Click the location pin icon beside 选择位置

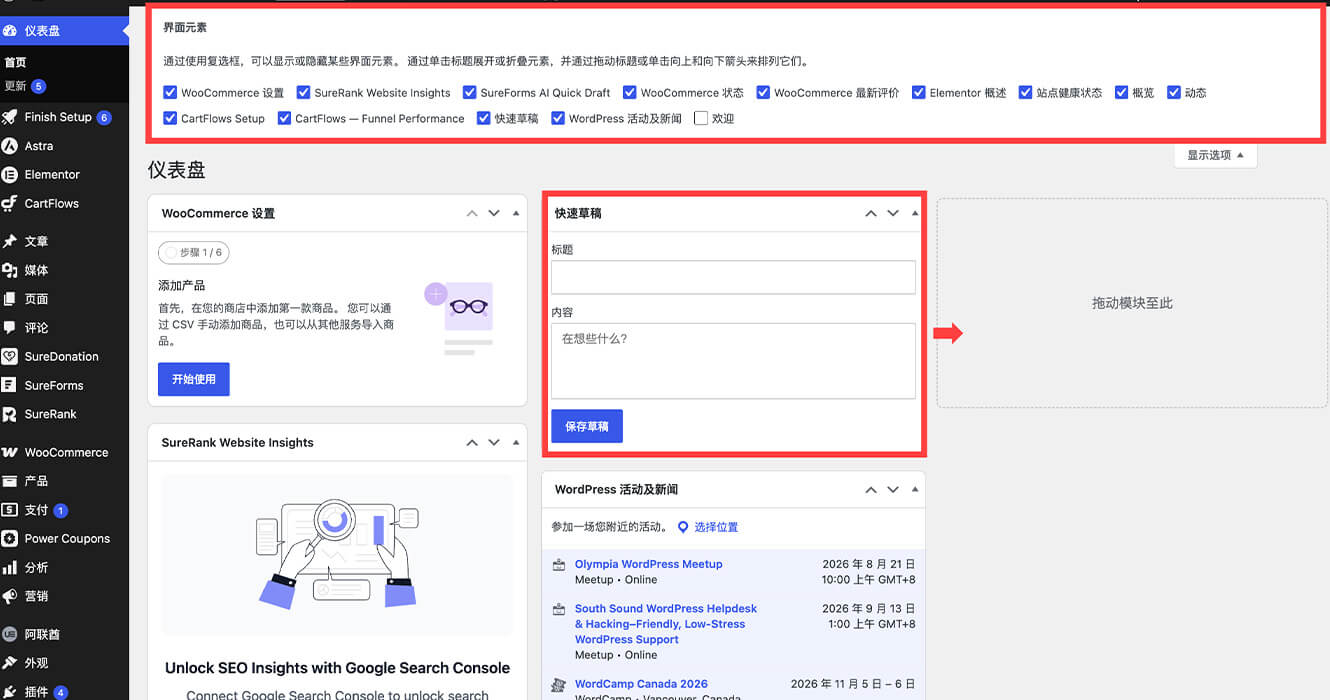(x=683, y=527)
